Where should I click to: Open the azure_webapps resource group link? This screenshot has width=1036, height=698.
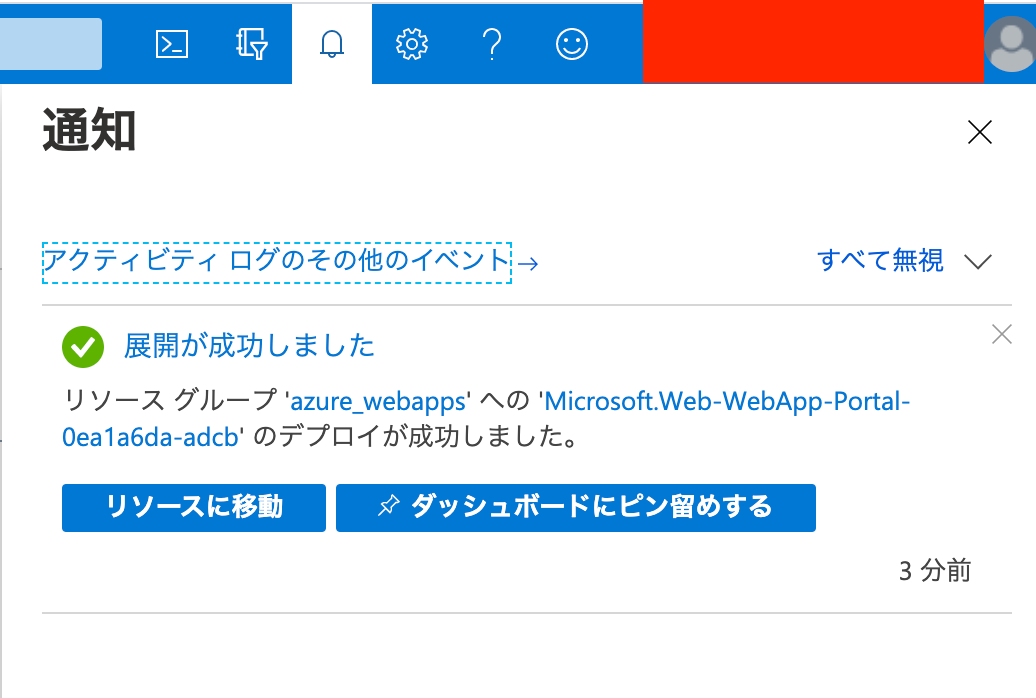[378, 402]
